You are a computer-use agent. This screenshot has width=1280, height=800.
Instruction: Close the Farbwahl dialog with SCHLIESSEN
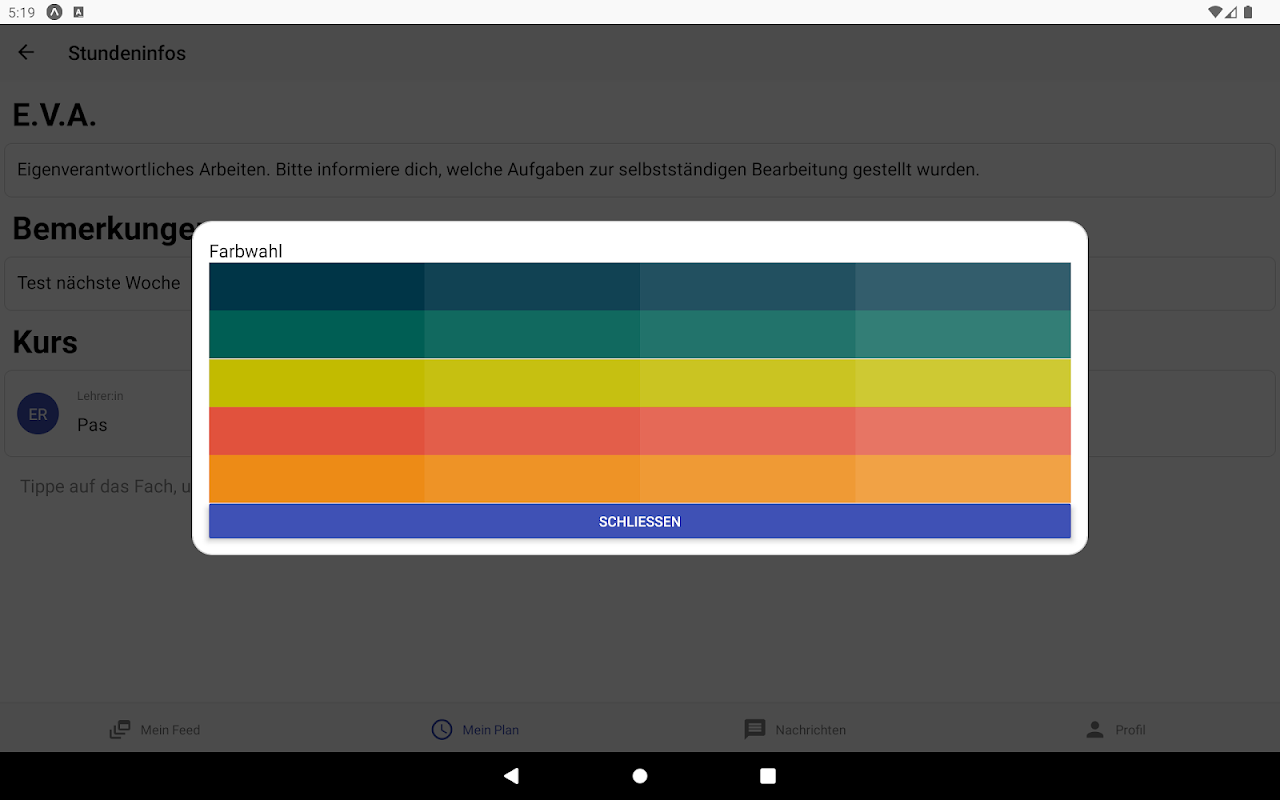[x=640, y=521]
